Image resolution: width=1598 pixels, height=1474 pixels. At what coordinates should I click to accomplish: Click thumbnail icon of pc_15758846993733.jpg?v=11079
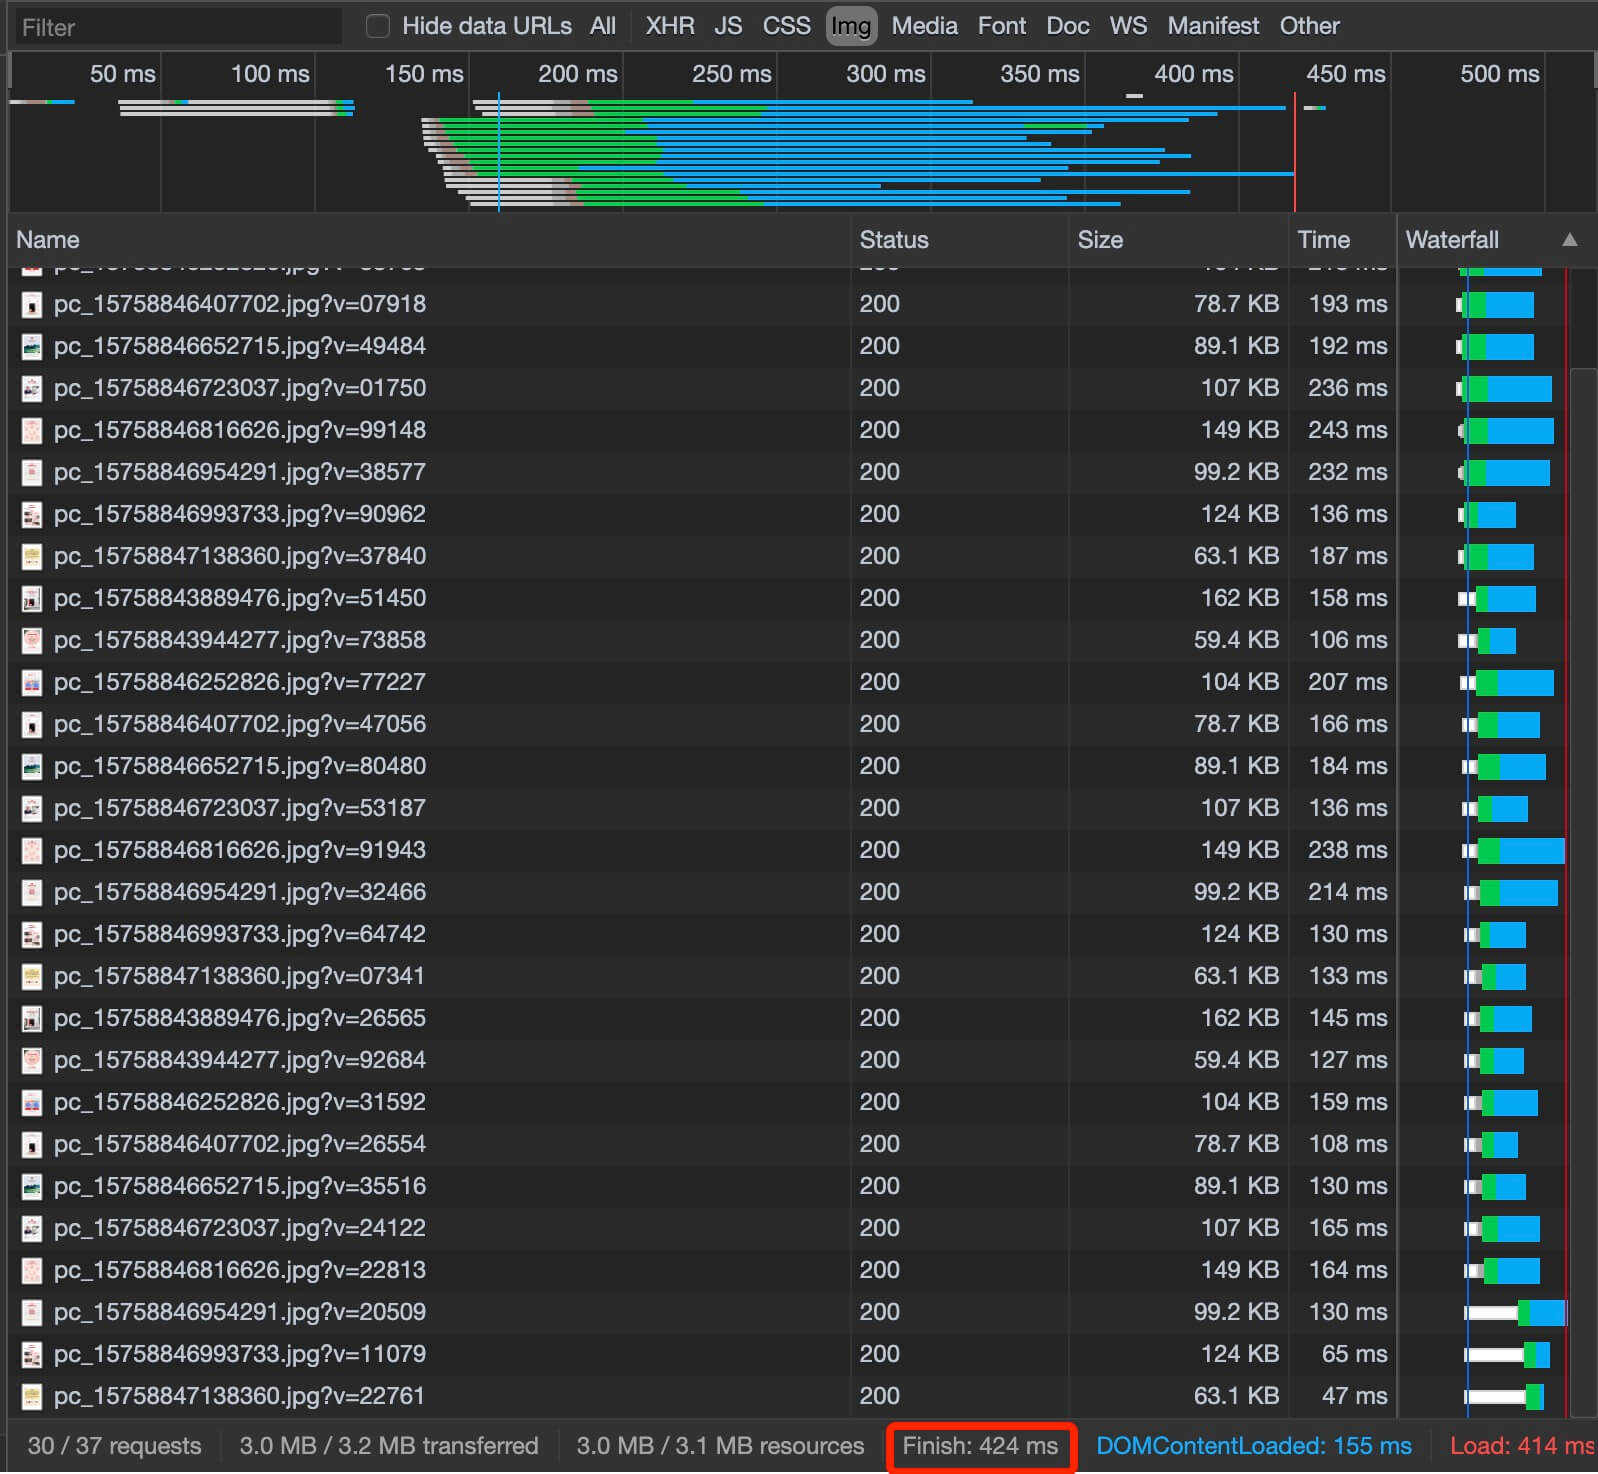pos(32,1354)
